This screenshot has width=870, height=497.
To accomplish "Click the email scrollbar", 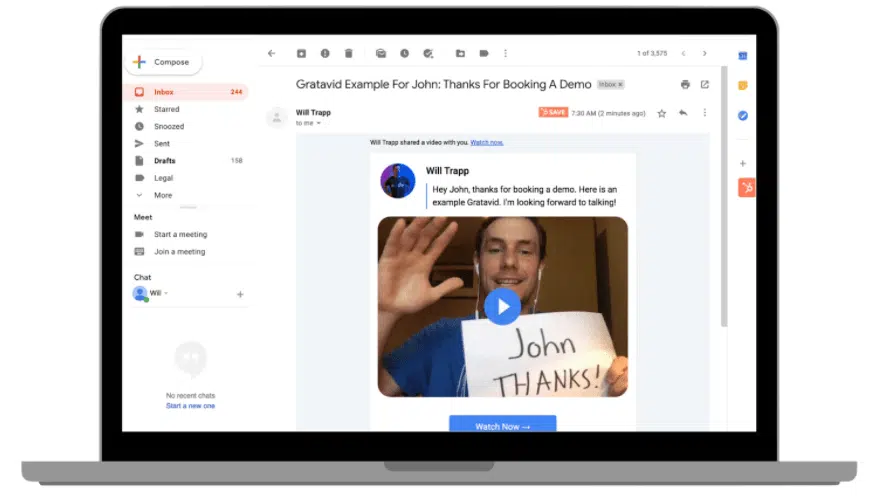I will [724, 197].
